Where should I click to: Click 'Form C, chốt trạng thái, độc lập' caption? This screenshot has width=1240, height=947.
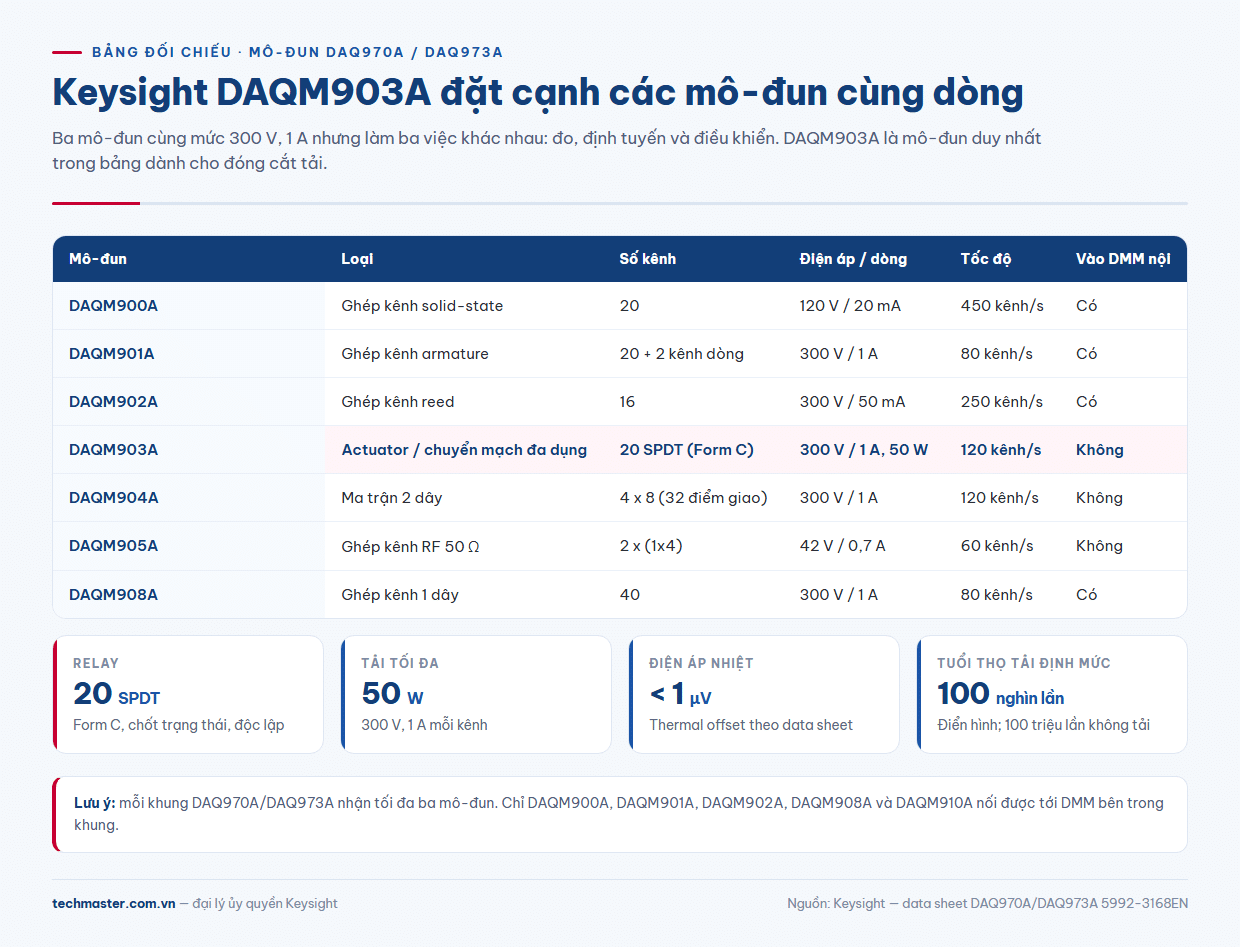[x=179, y=725]
